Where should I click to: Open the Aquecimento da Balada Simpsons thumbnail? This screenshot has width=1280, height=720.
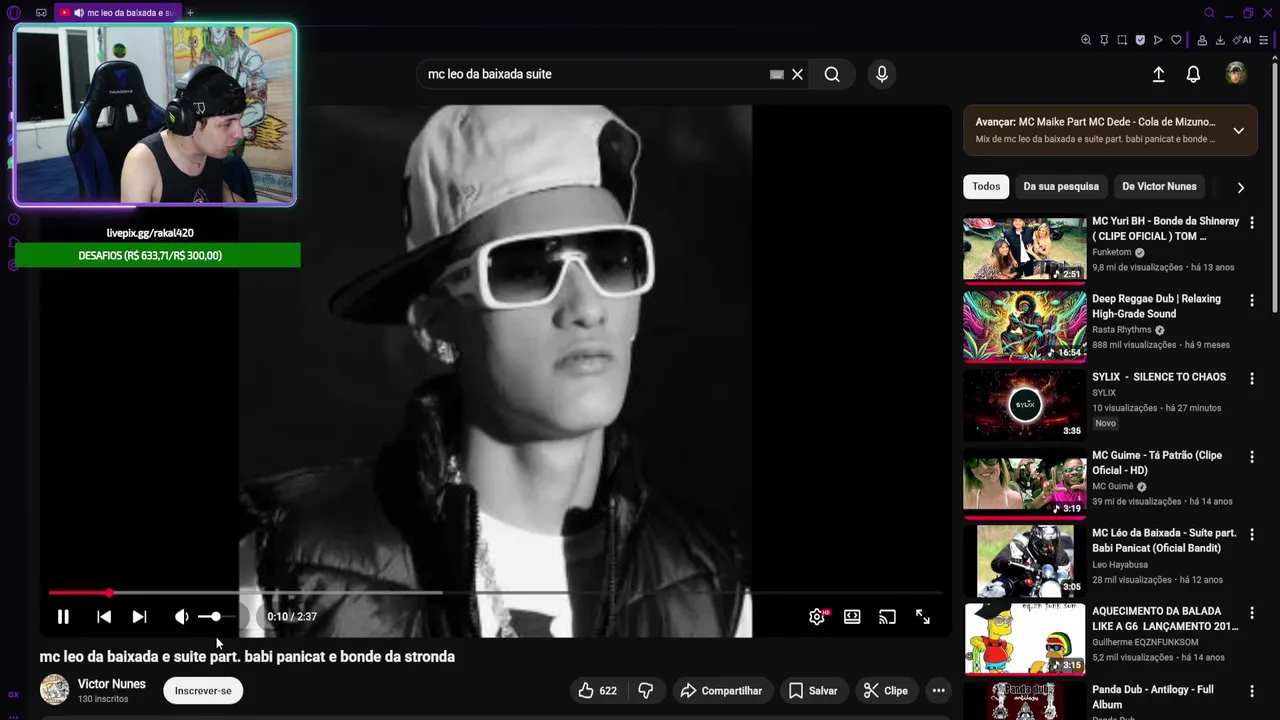coord(1024,639)
